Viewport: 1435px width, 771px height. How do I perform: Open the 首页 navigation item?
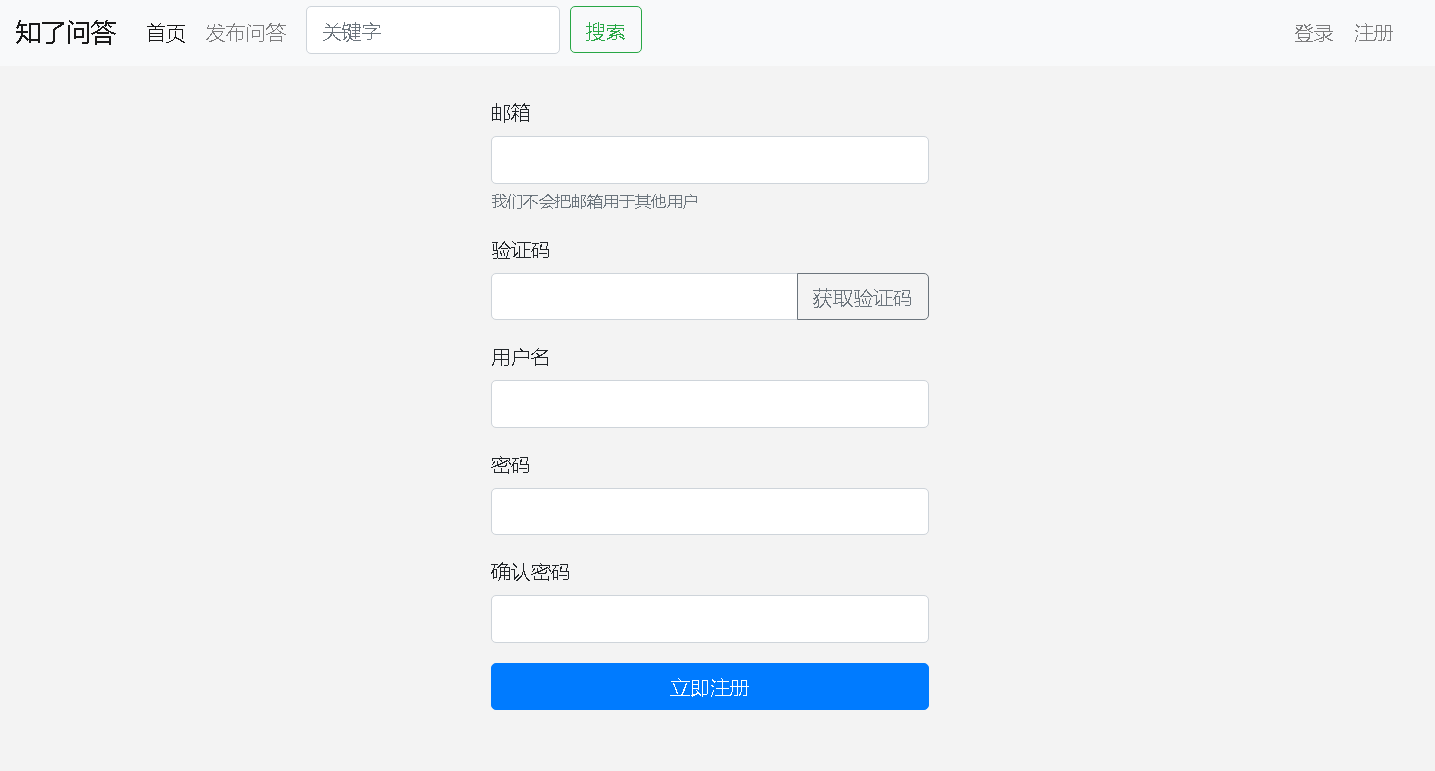165,31
